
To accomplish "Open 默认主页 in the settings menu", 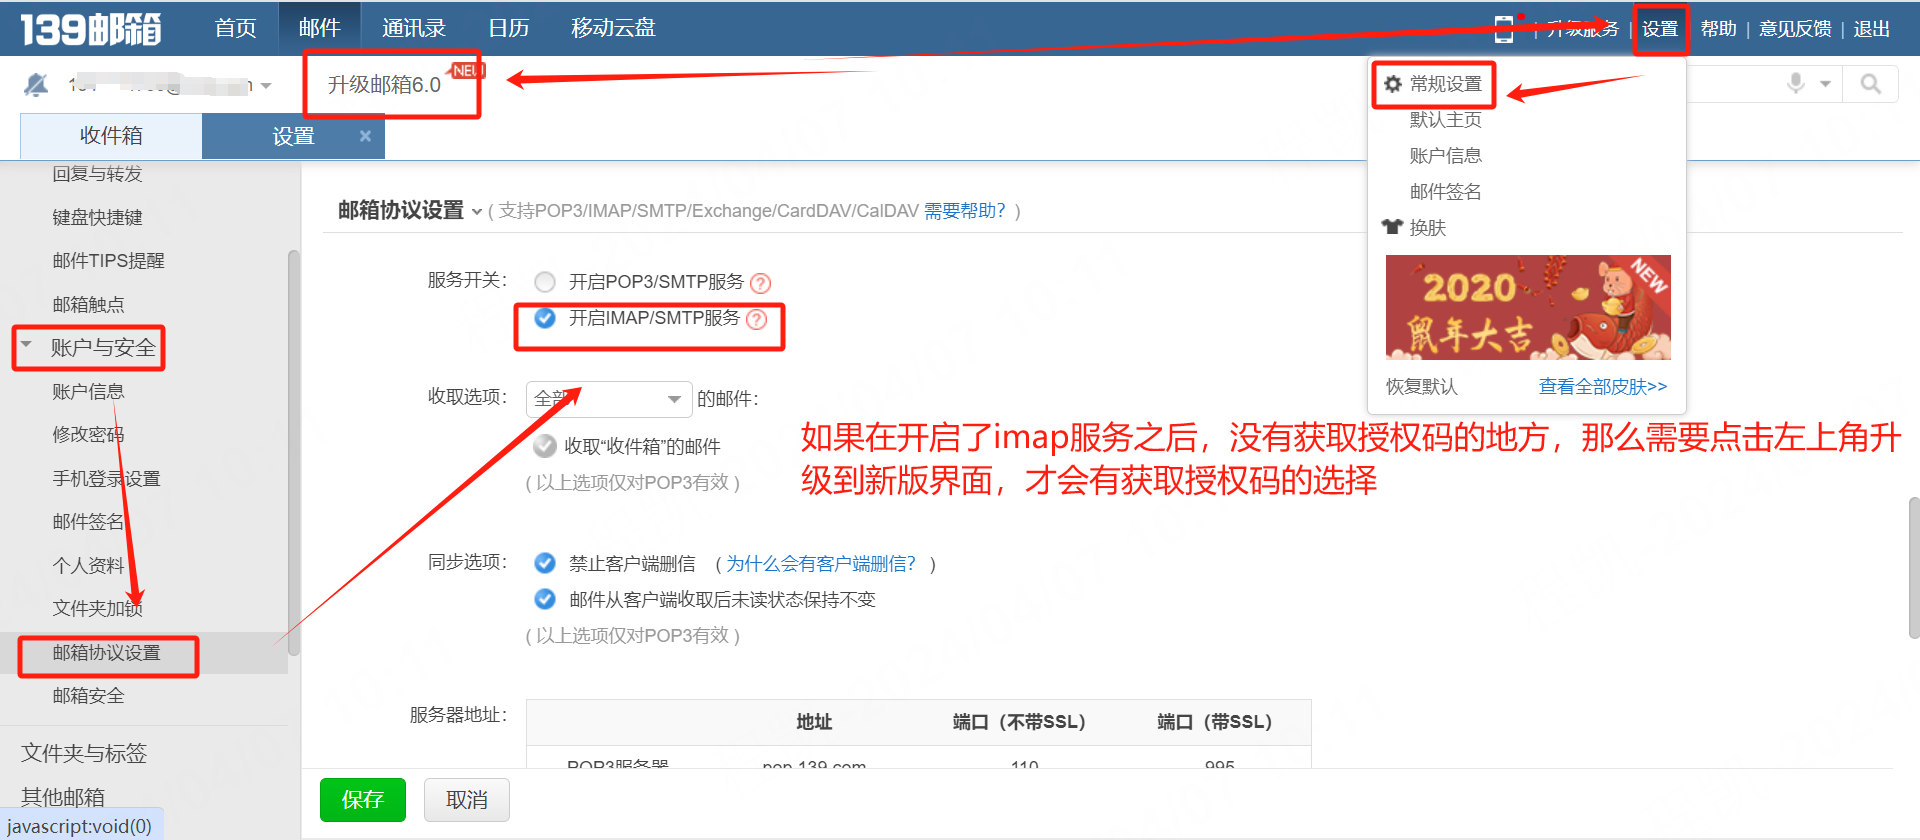I will pyautogui.click(x=1446, y=120).
